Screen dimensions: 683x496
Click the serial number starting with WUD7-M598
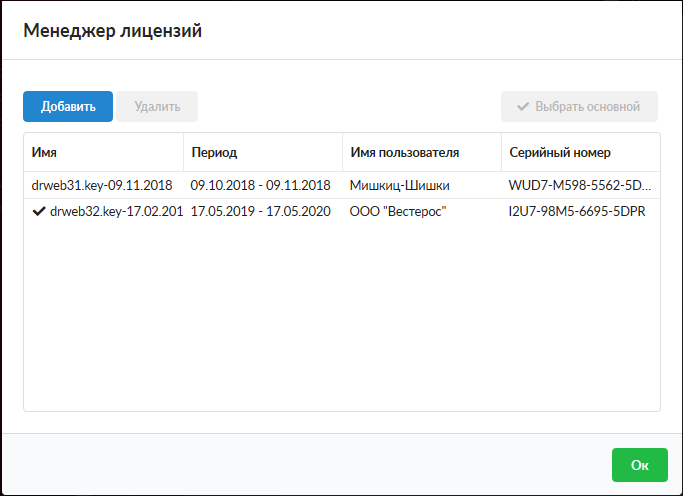tap(580, 185)
